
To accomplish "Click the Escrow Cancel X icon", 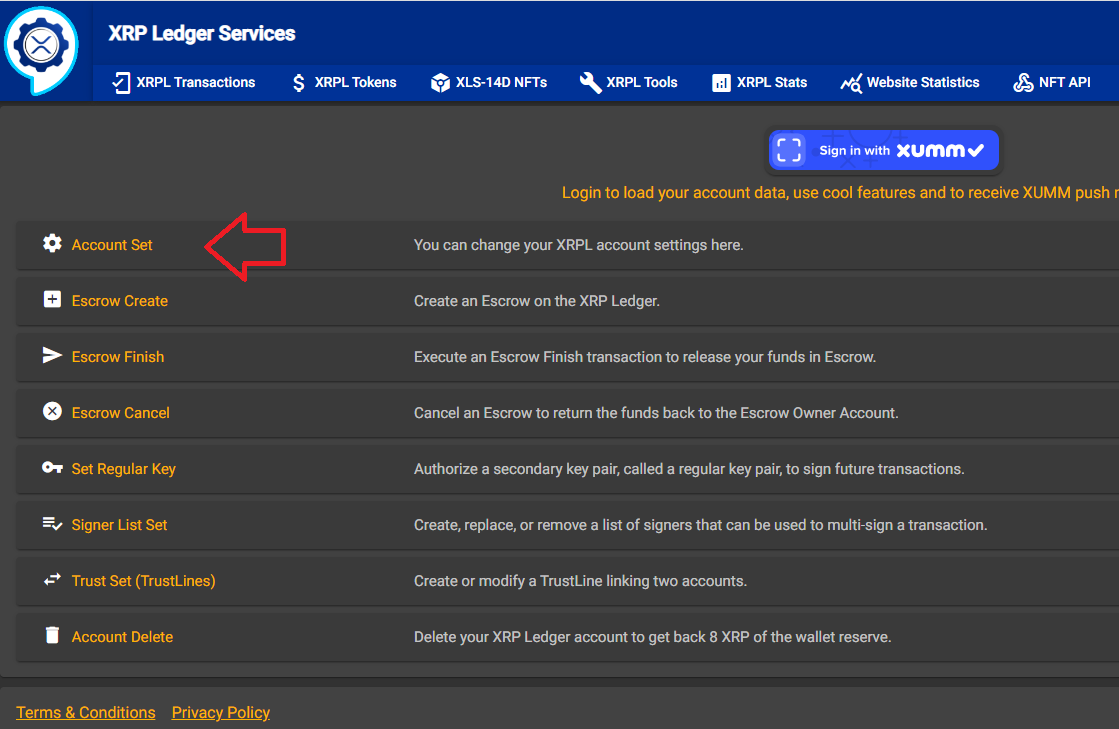I will pos(52,412).
